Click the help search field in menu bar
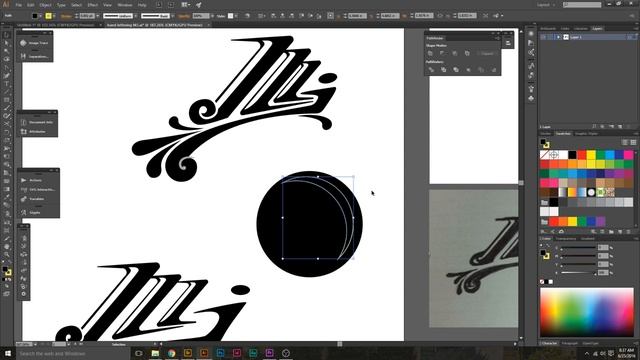This screenshot has height=360, width=640. [582, 5]
